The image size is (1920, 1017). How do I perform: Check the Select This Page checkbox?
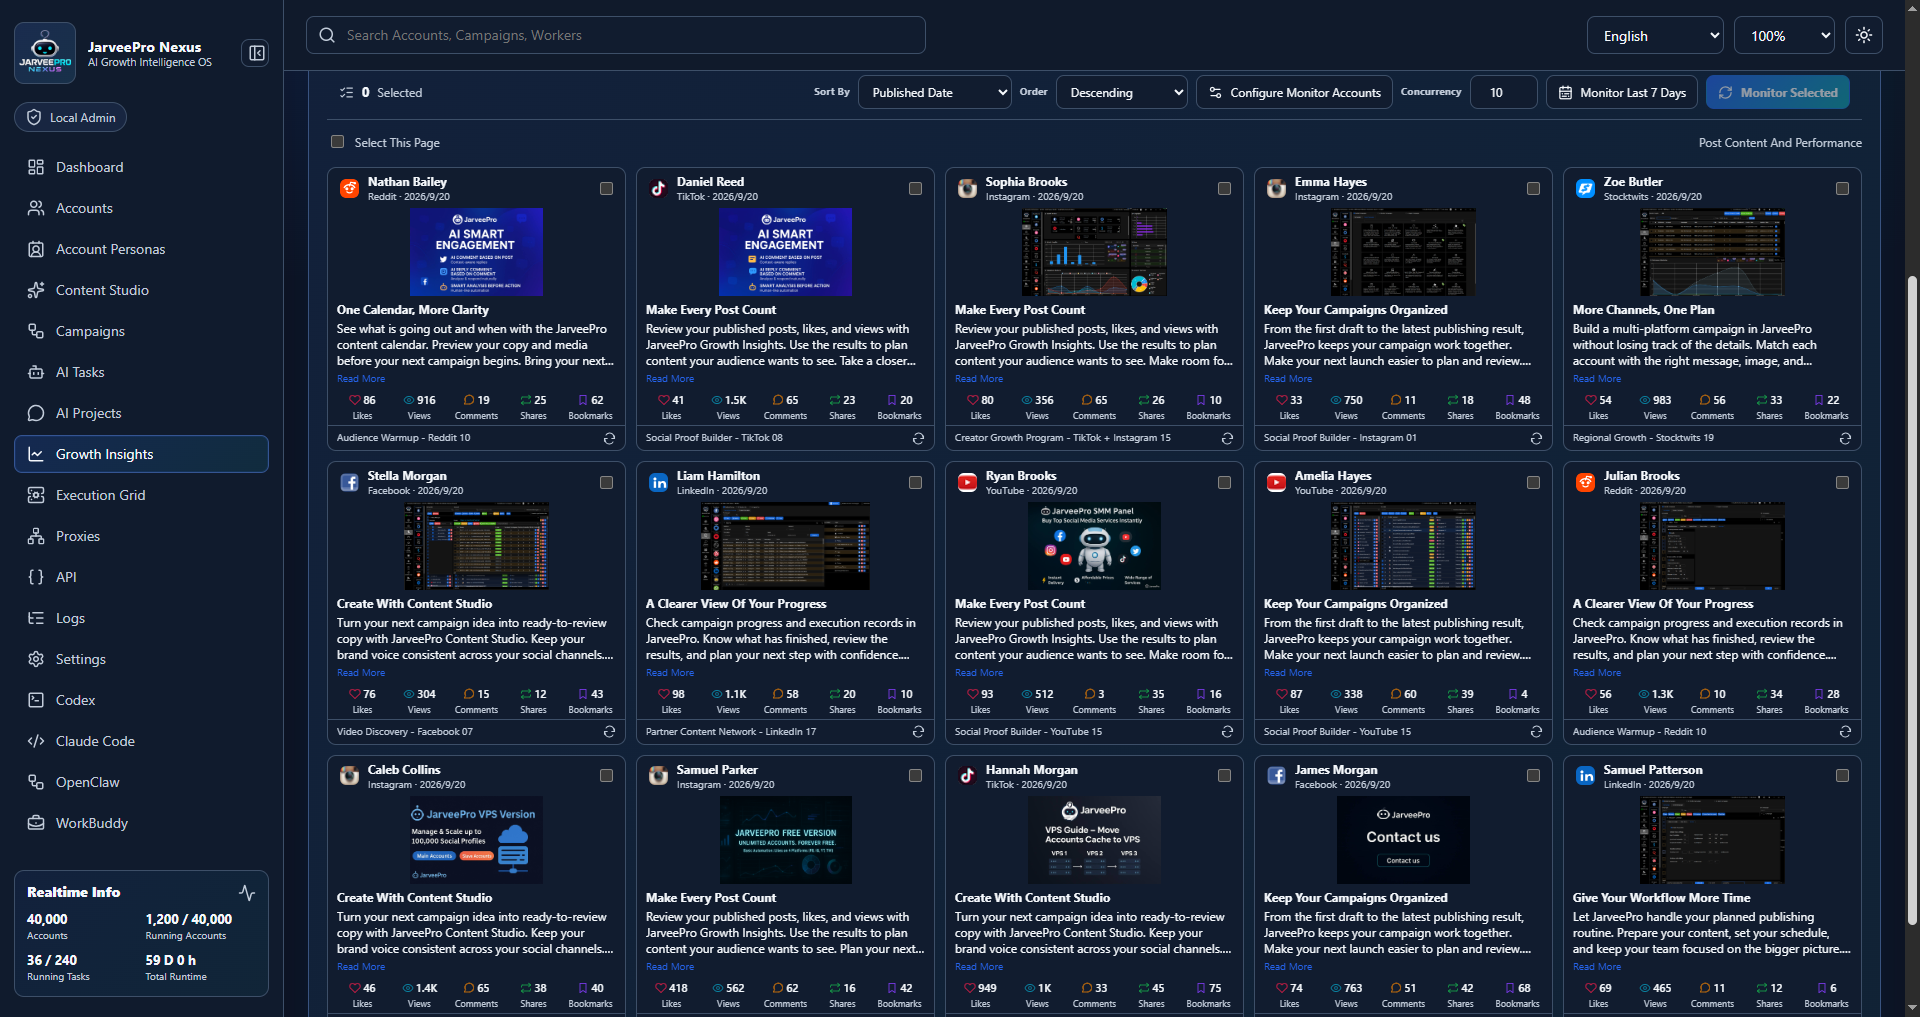338,142
